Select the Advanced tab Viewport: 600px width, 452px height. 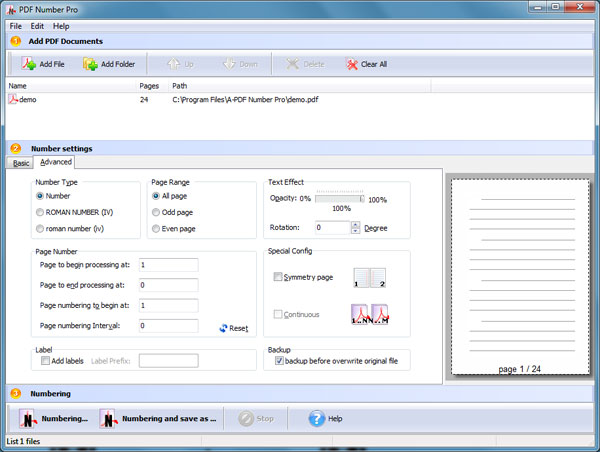pos(54,162)
